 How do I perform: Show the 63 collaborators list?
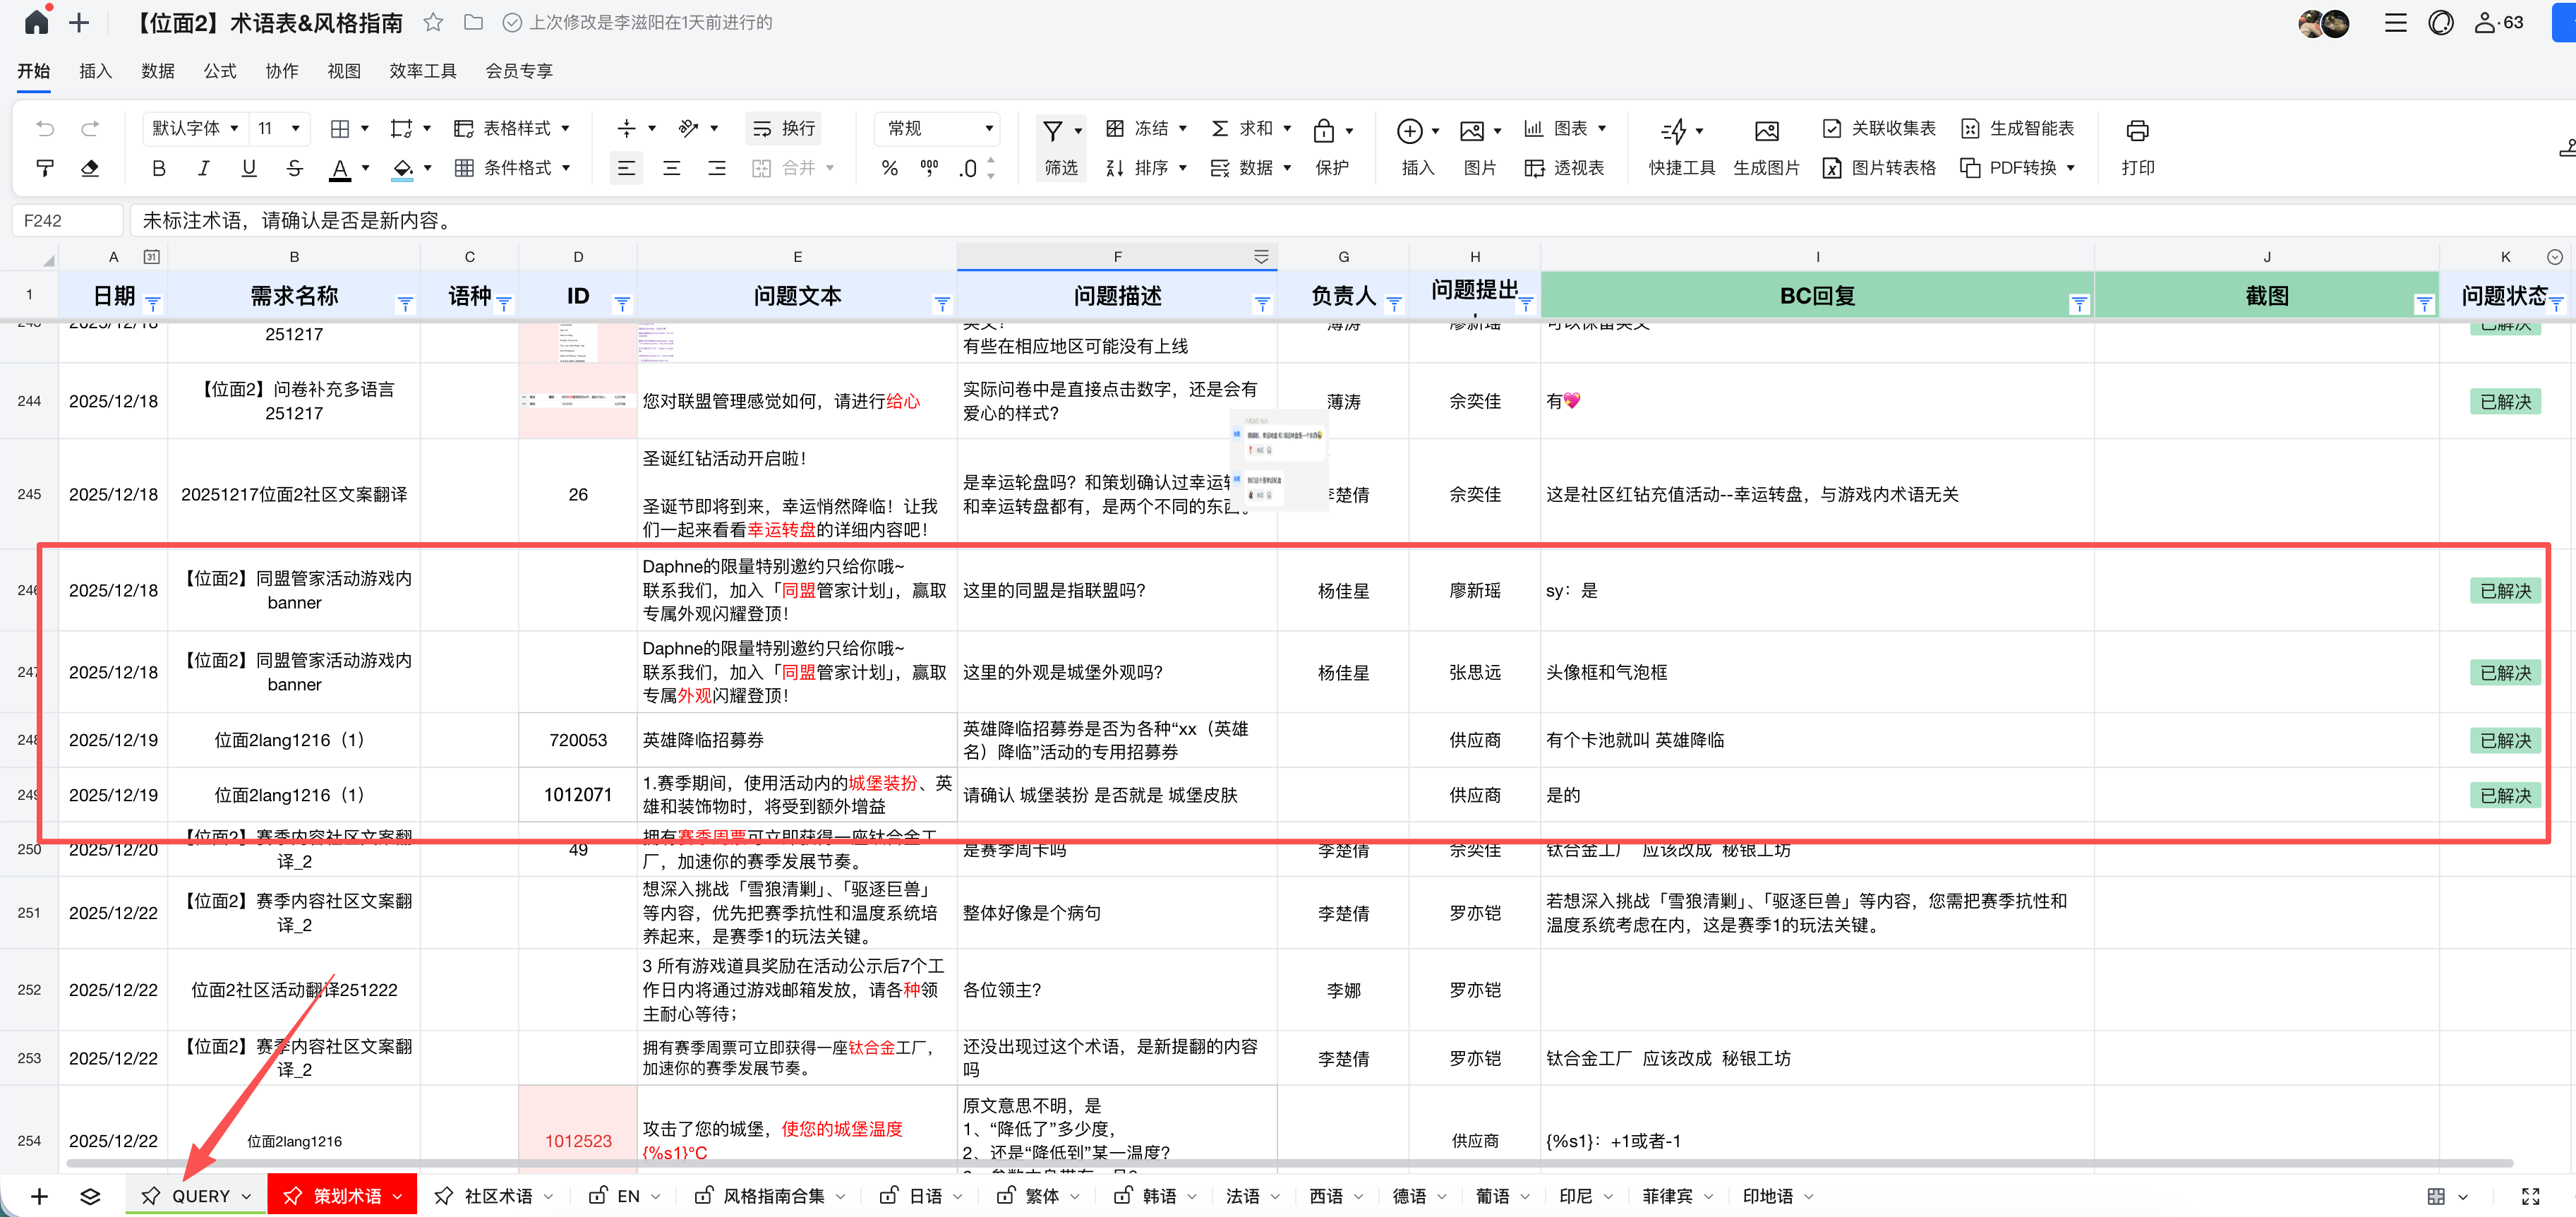(2498, 22)
